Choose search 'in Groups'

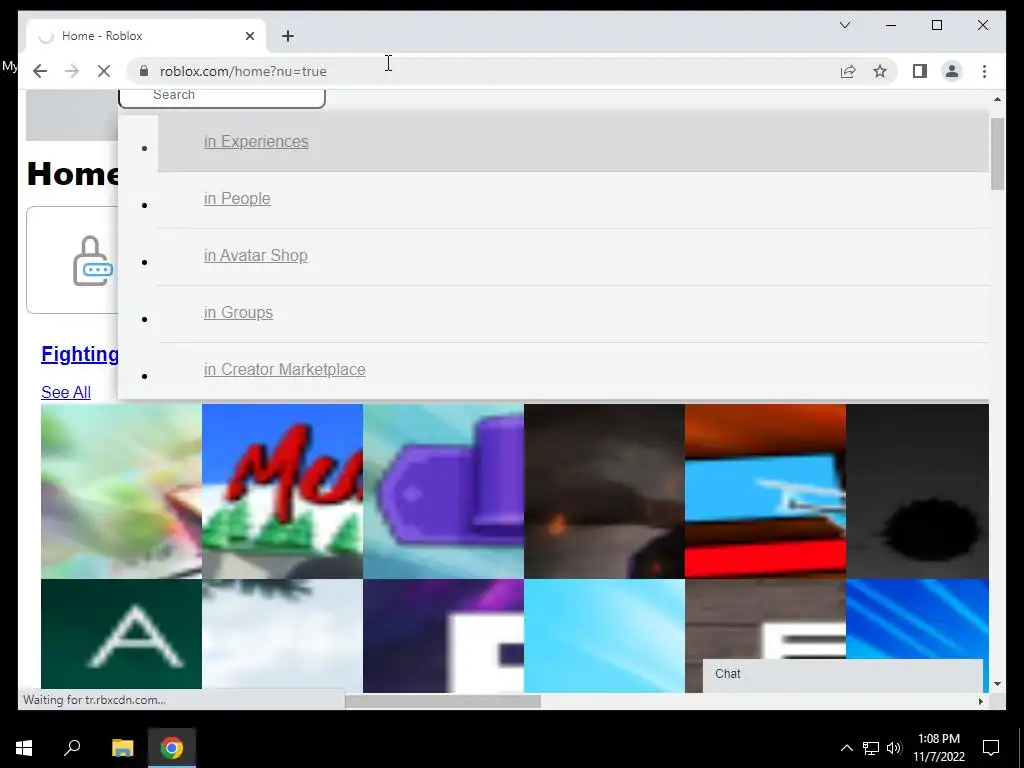point(238,312)
